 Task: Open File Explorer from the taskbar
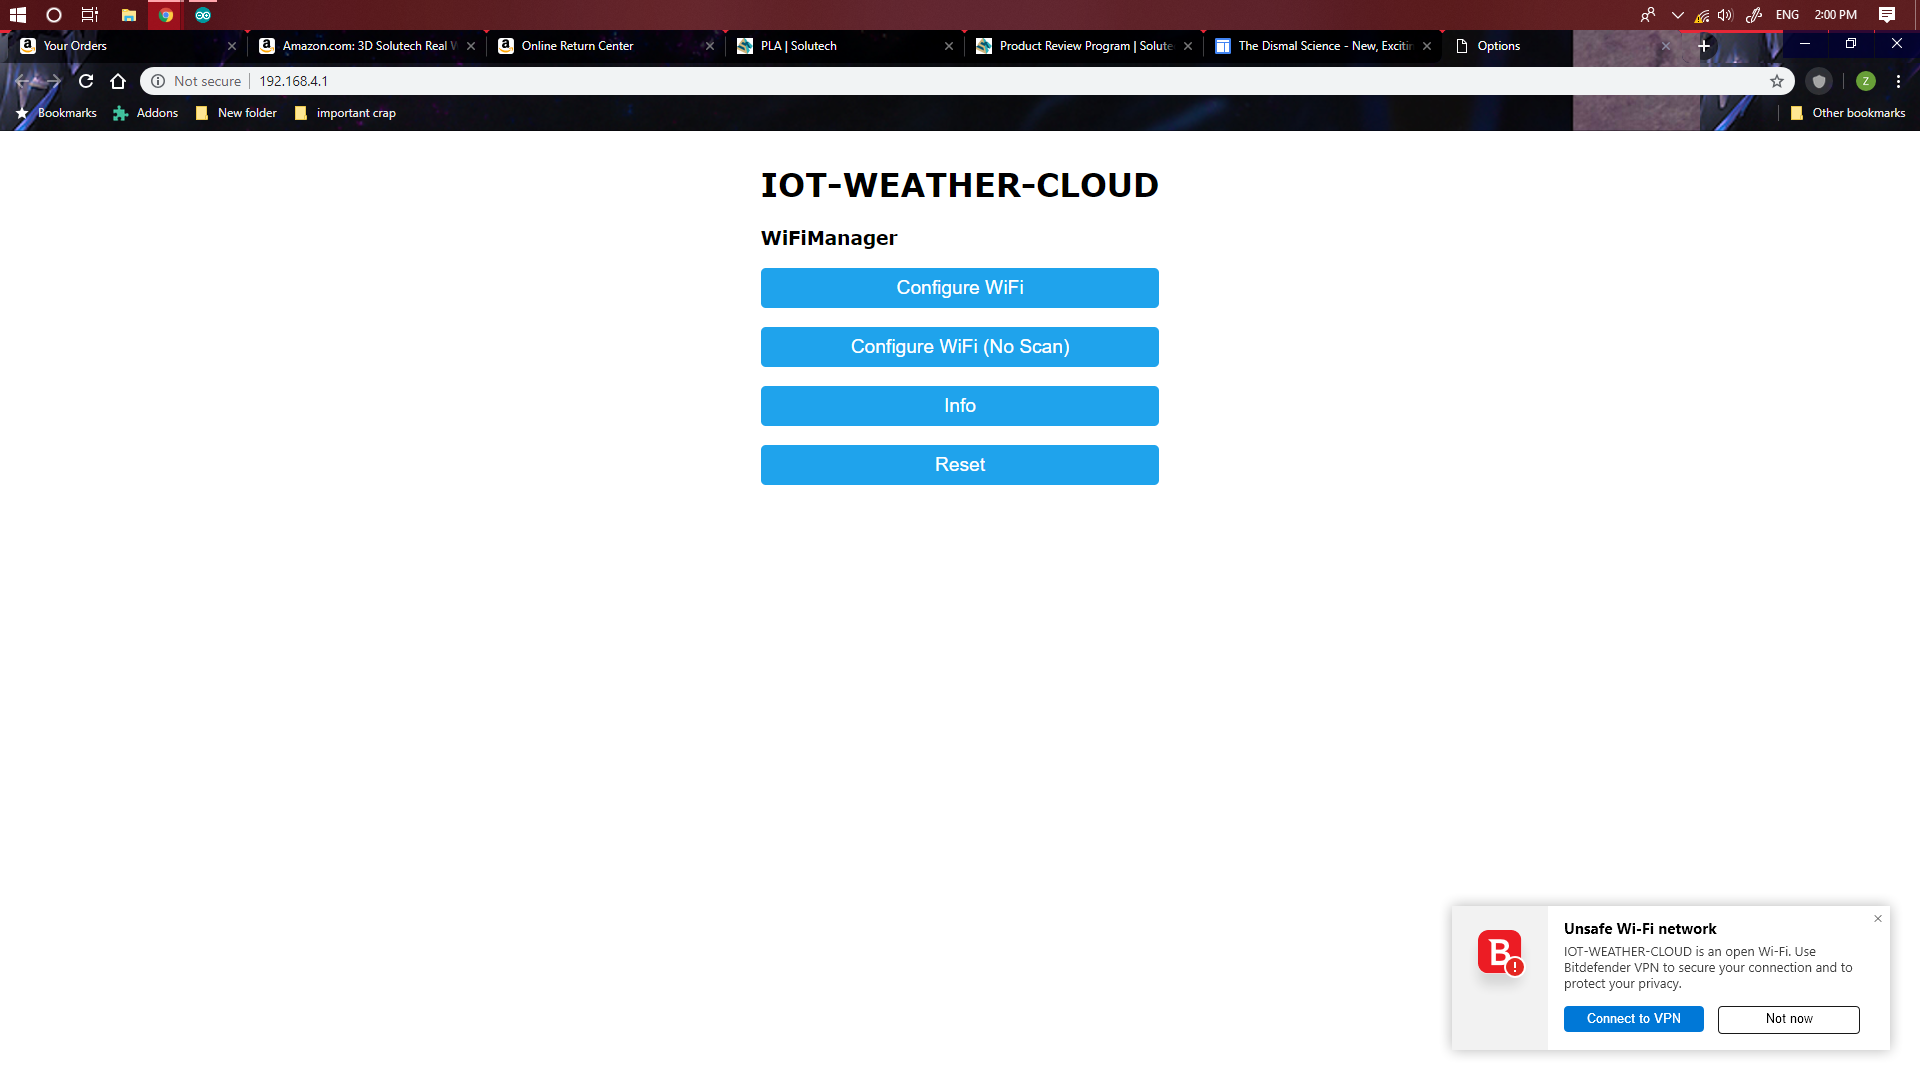(128, 15)
